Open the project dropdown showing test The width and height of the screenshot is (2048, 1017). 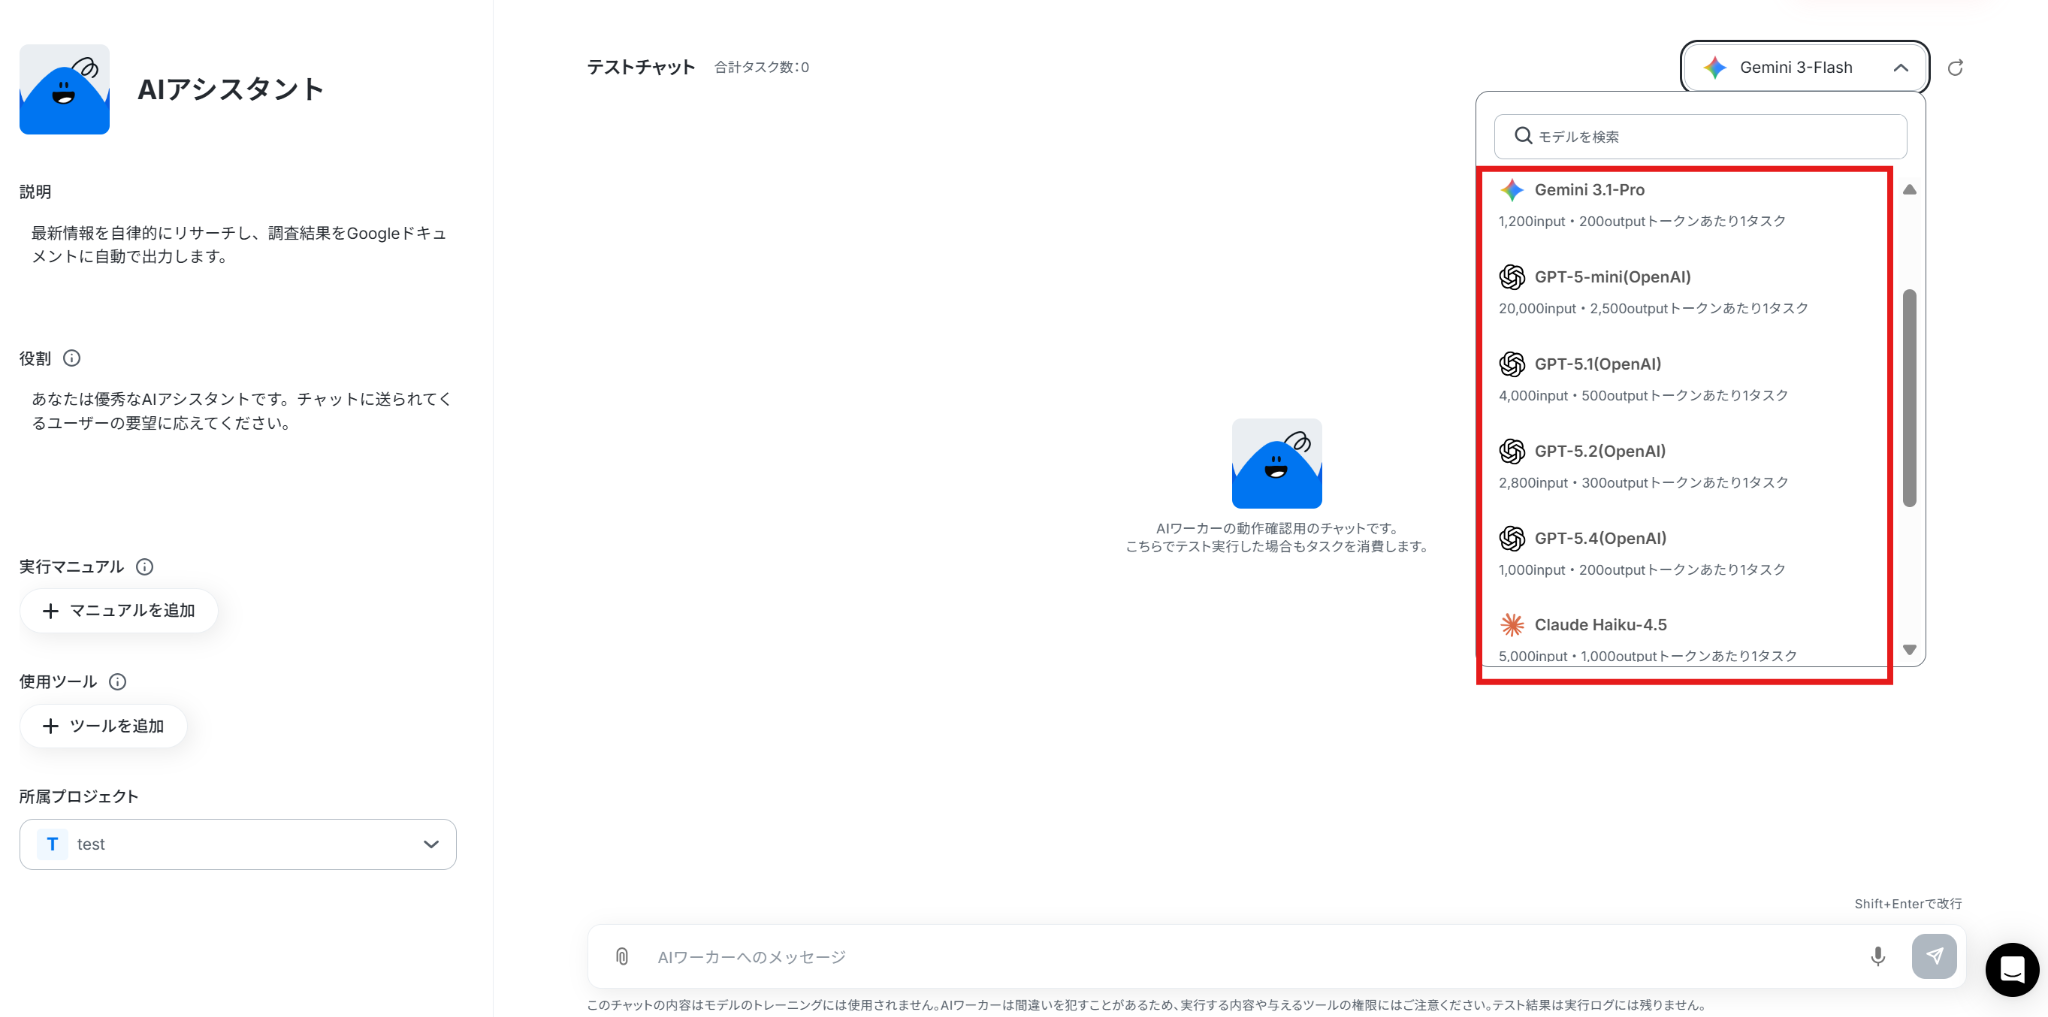pyautogui.click(x=238, y=844)
